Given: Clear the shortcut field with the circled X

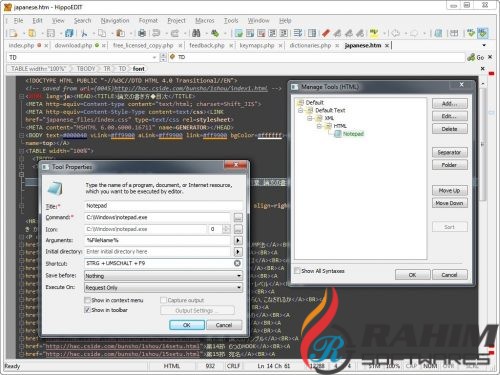Looking at the screenshot, I should (237, 263).
